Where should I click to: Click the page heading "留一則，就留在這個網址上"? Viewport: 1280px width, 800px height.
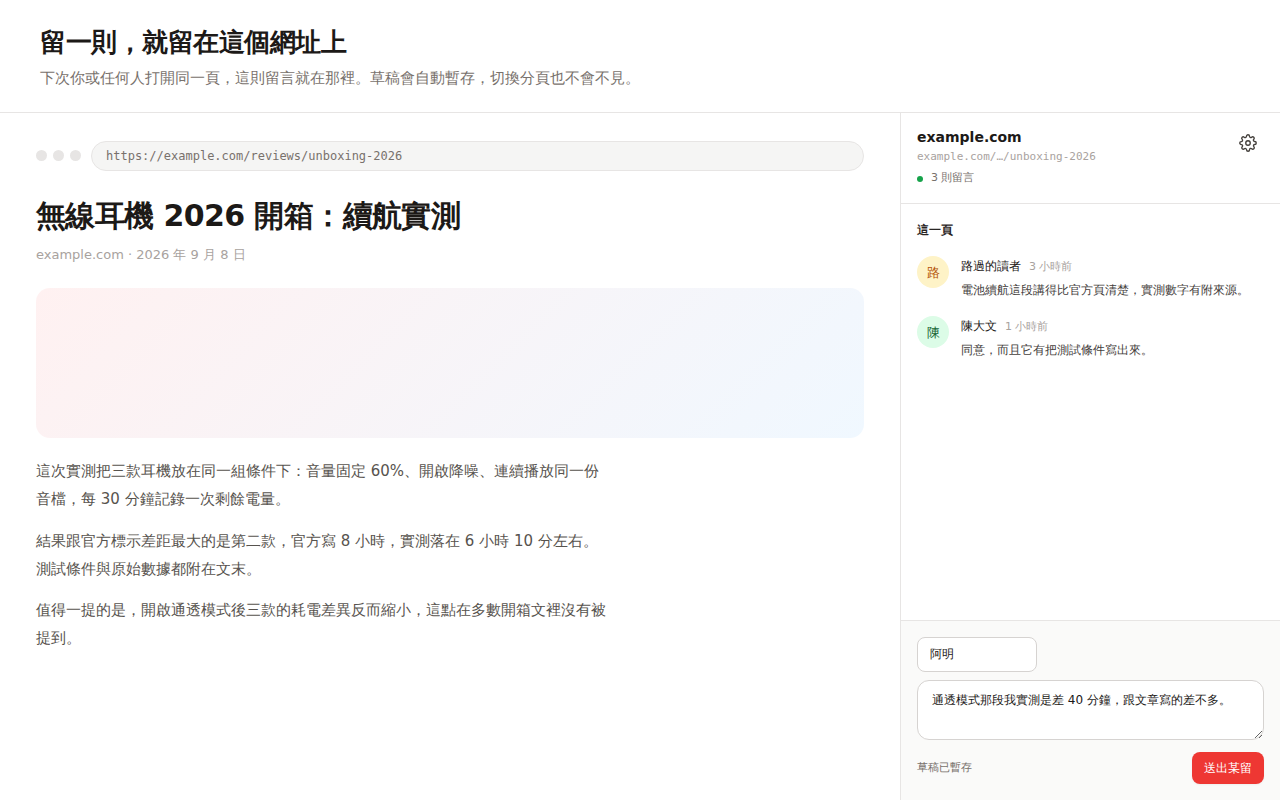point(193,43)
